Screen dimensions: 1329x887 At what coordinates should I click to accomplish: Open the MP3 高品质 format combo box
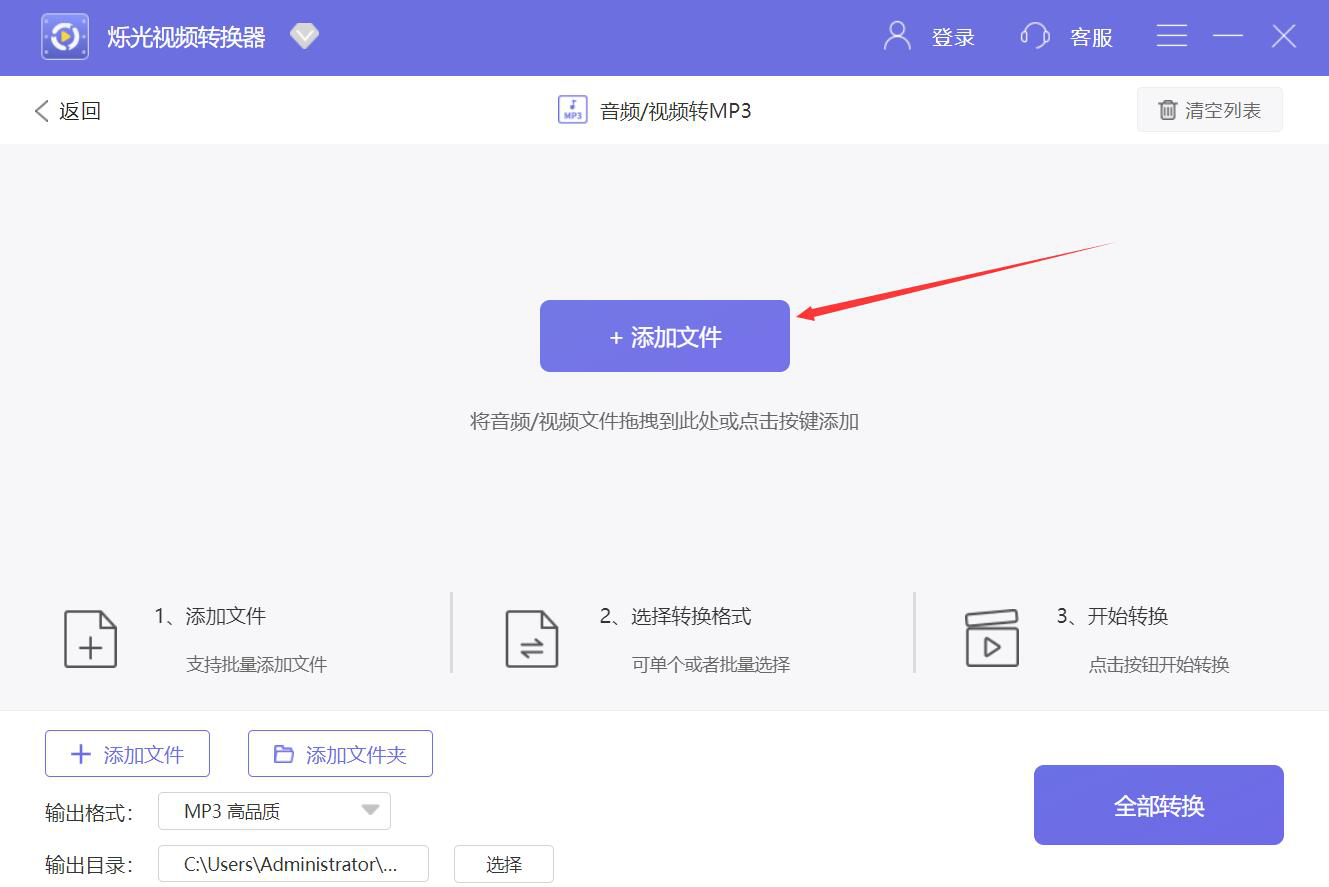pyautogui.click(x=274, y=811)
